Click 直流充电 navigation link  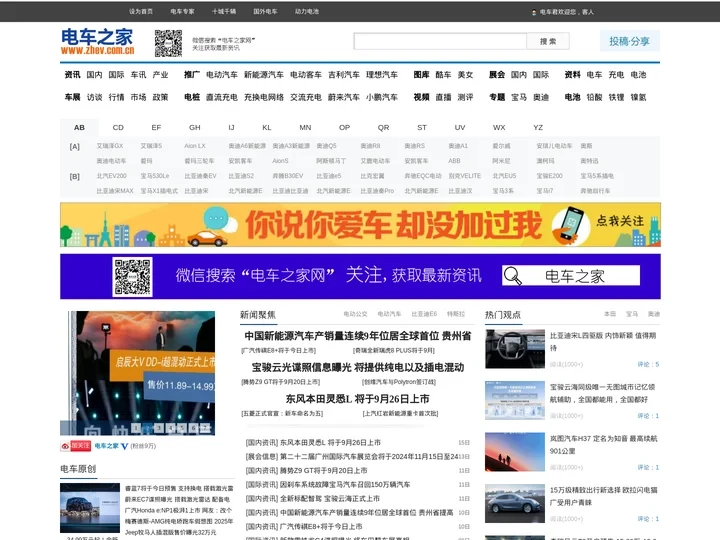(x=222, y=97)
